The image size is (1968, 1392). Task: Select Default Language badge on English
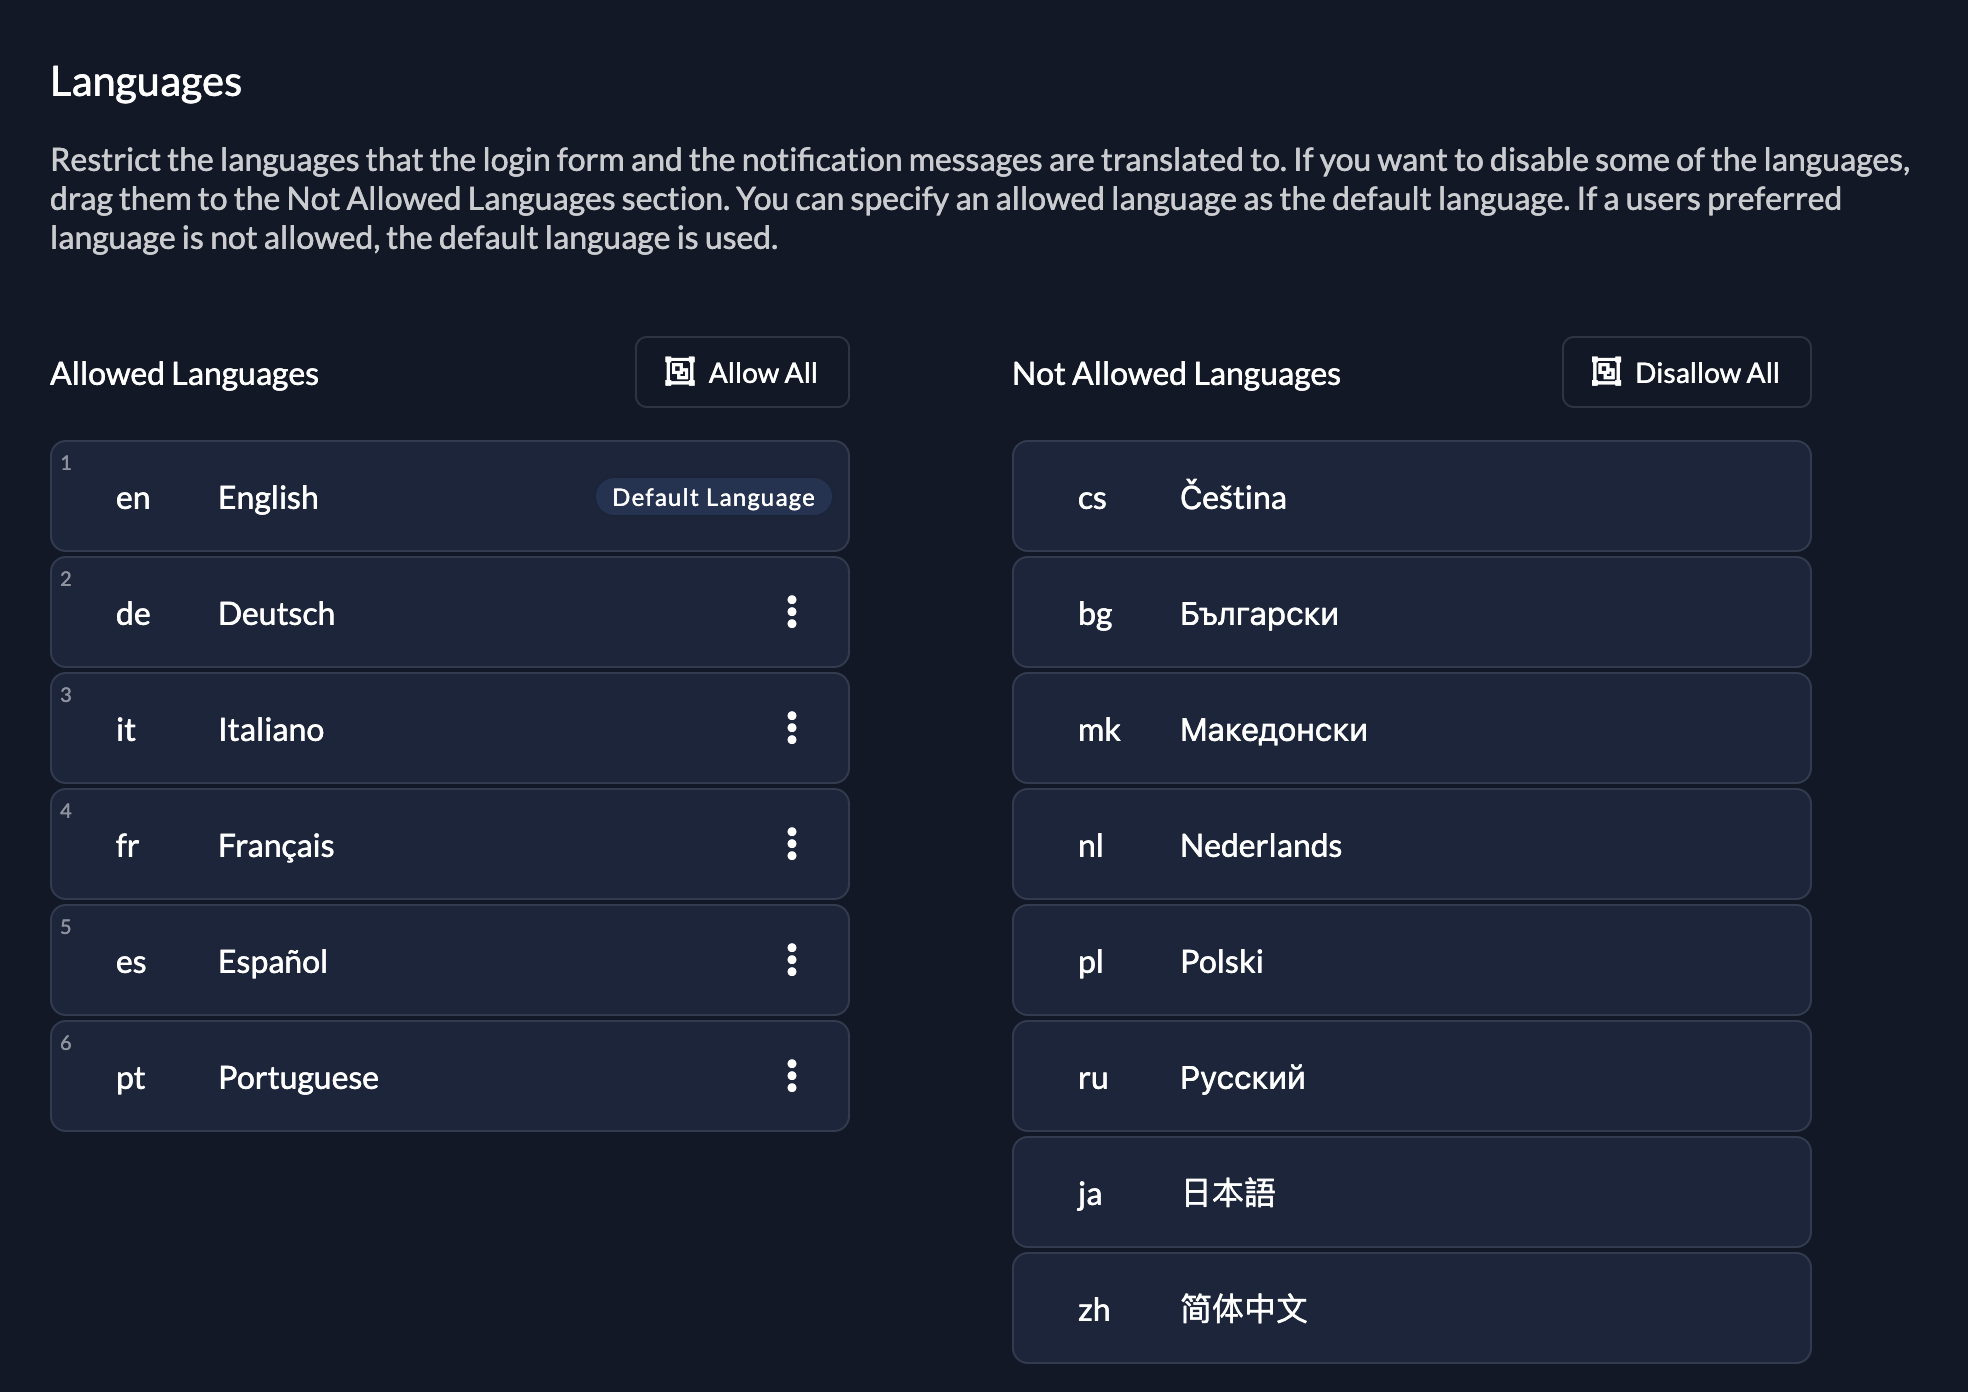pos(712,496)
